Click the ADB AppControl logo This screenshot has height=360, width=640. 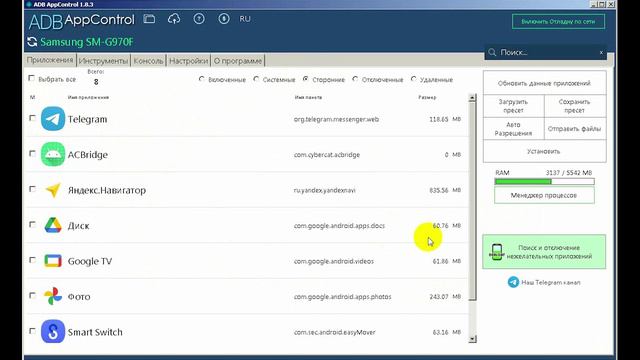[x=82, y=20]
